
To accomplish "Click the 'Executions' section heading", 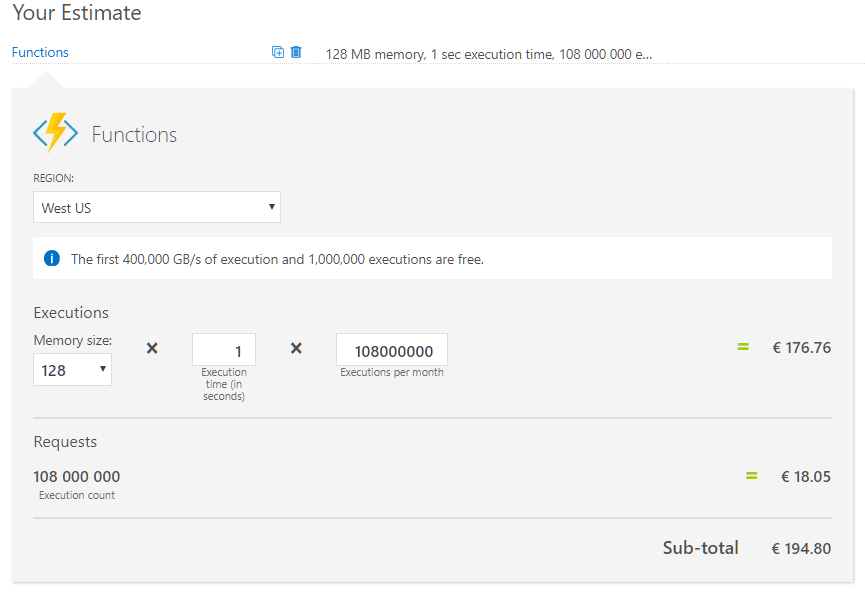I will (x=71, y=313).
